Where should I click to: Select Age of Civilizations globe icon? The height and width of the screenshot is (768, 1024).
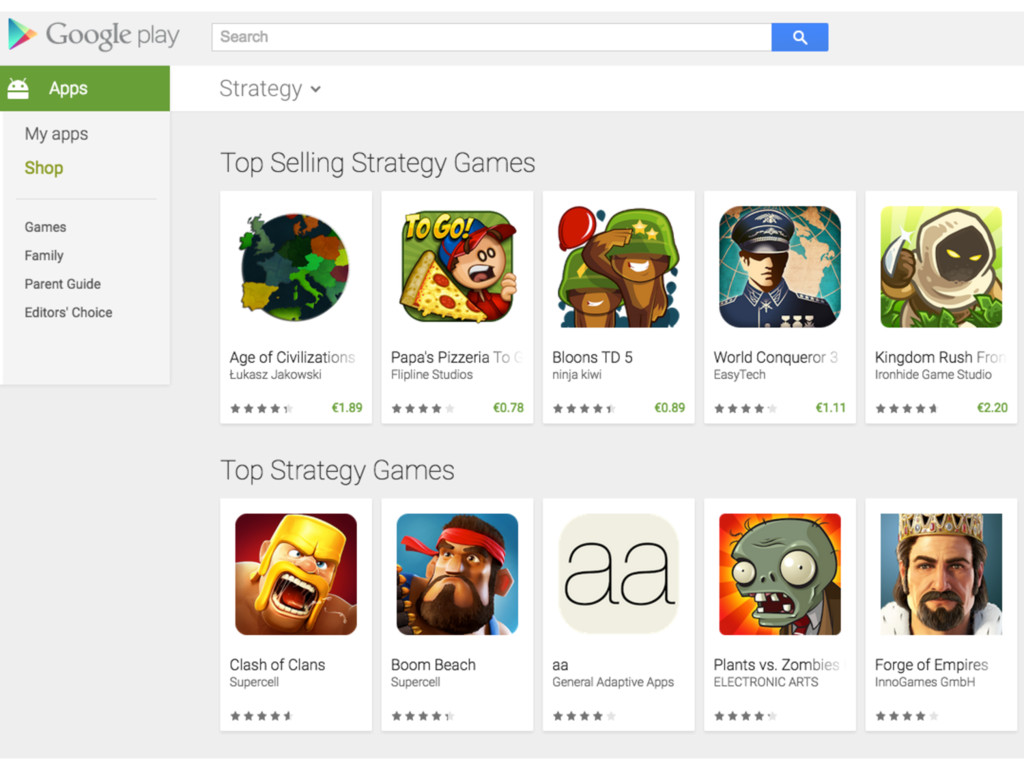[x=295, y=267]
